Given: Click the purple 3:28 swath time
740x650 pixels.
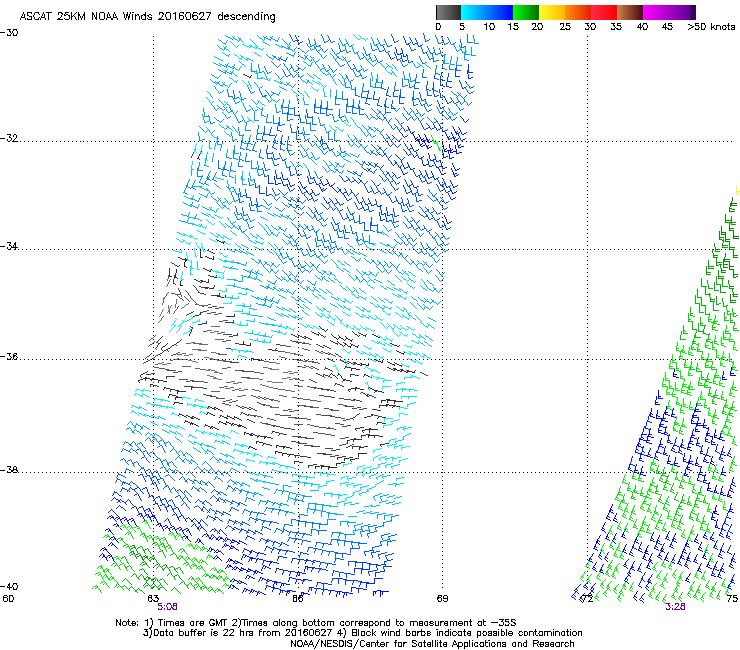Looking at the screenshot, I should (675, 607).
